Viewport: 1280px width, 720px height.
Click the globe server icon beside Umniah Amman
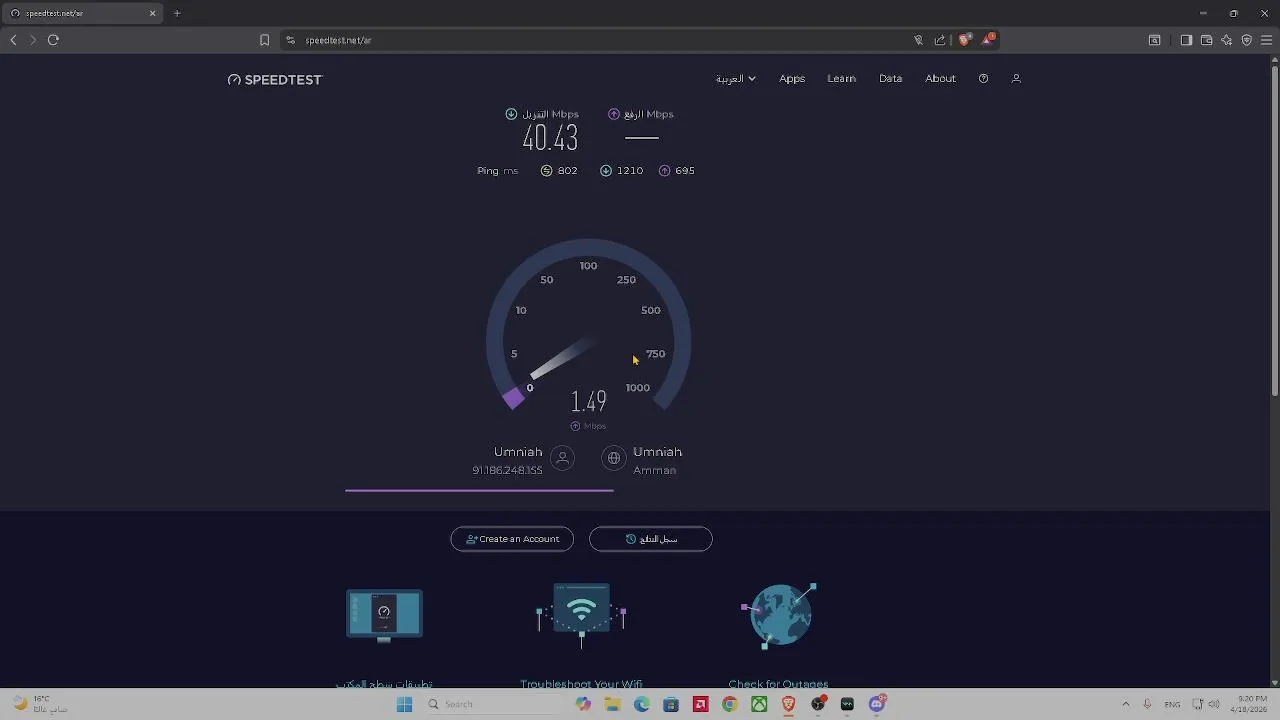(x=614, y=458)
